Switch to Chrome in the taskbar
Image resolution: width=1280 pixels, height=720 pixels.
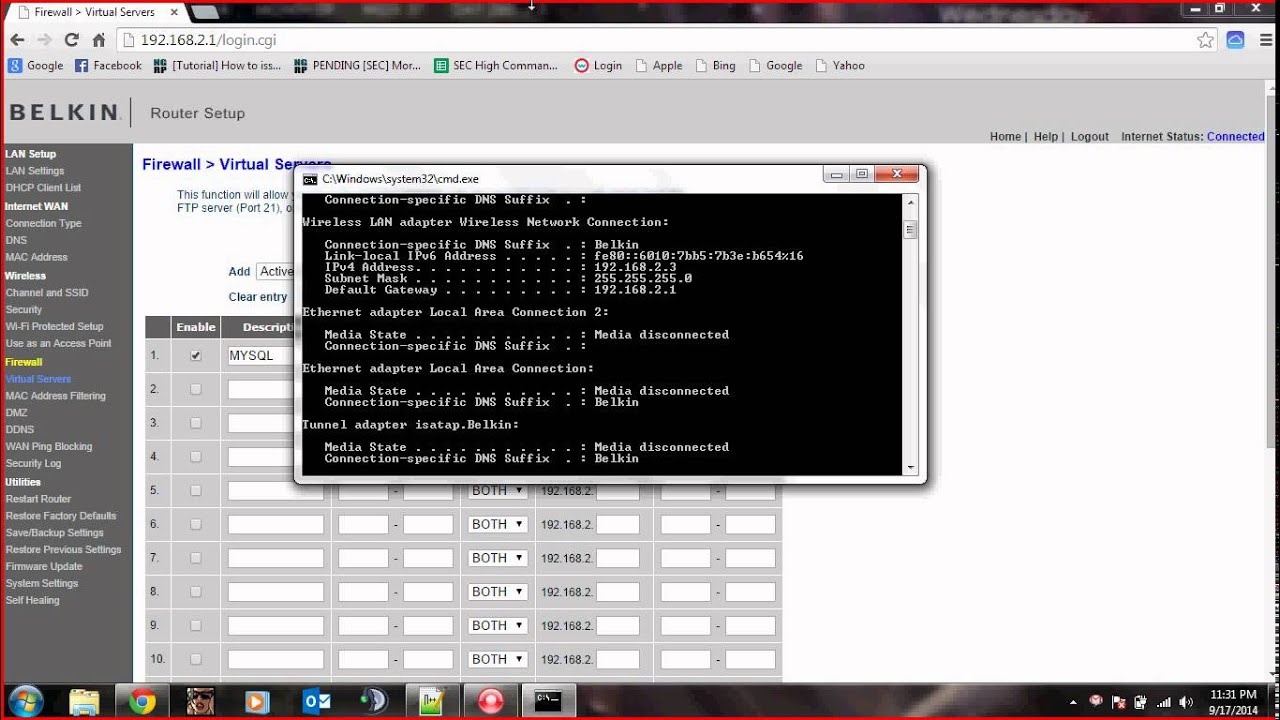pos(142,701)
